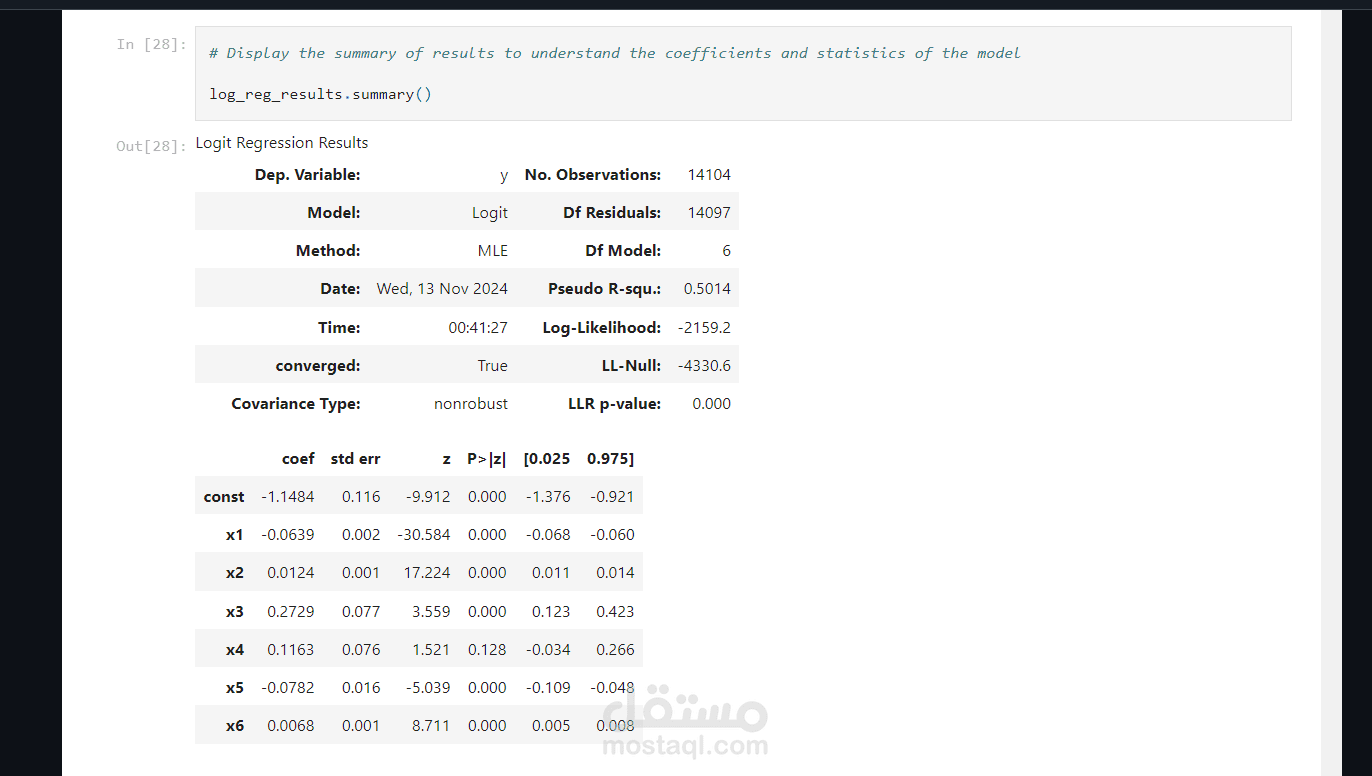1372x776 pixels.
Task: Click the x1 row label
Action: click(x=235, y=535)
